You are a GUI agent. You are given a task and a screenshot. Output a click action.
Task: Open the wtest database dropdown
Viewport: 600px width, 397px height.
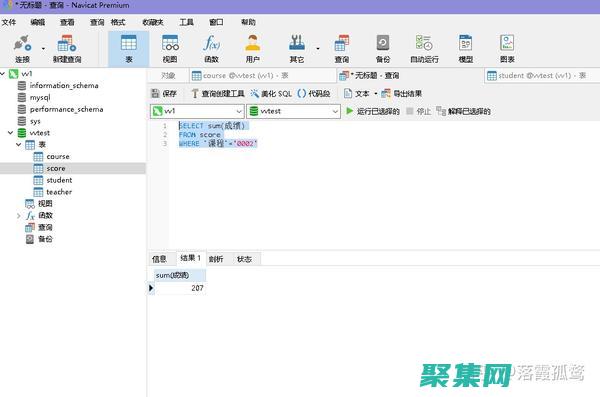[293, 111]
